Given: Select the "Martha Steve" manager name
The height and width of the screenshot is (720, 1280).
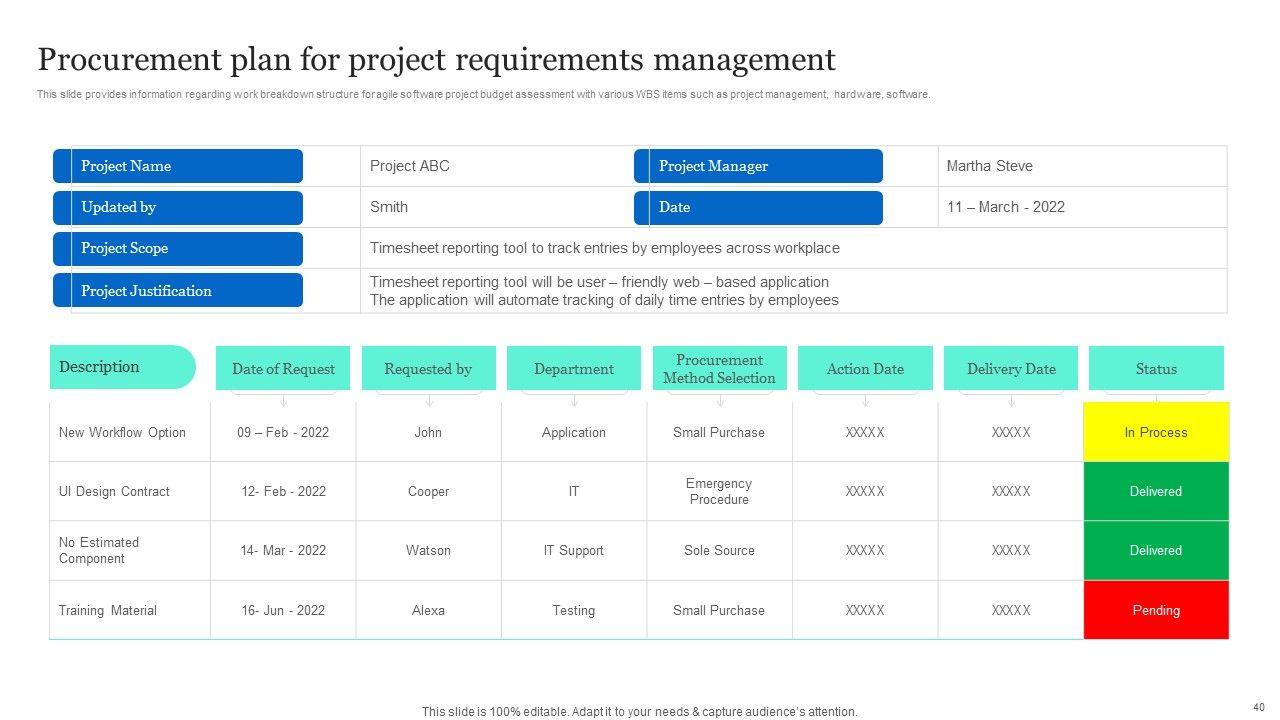Looking at the screenshot, I should point(990,166).
